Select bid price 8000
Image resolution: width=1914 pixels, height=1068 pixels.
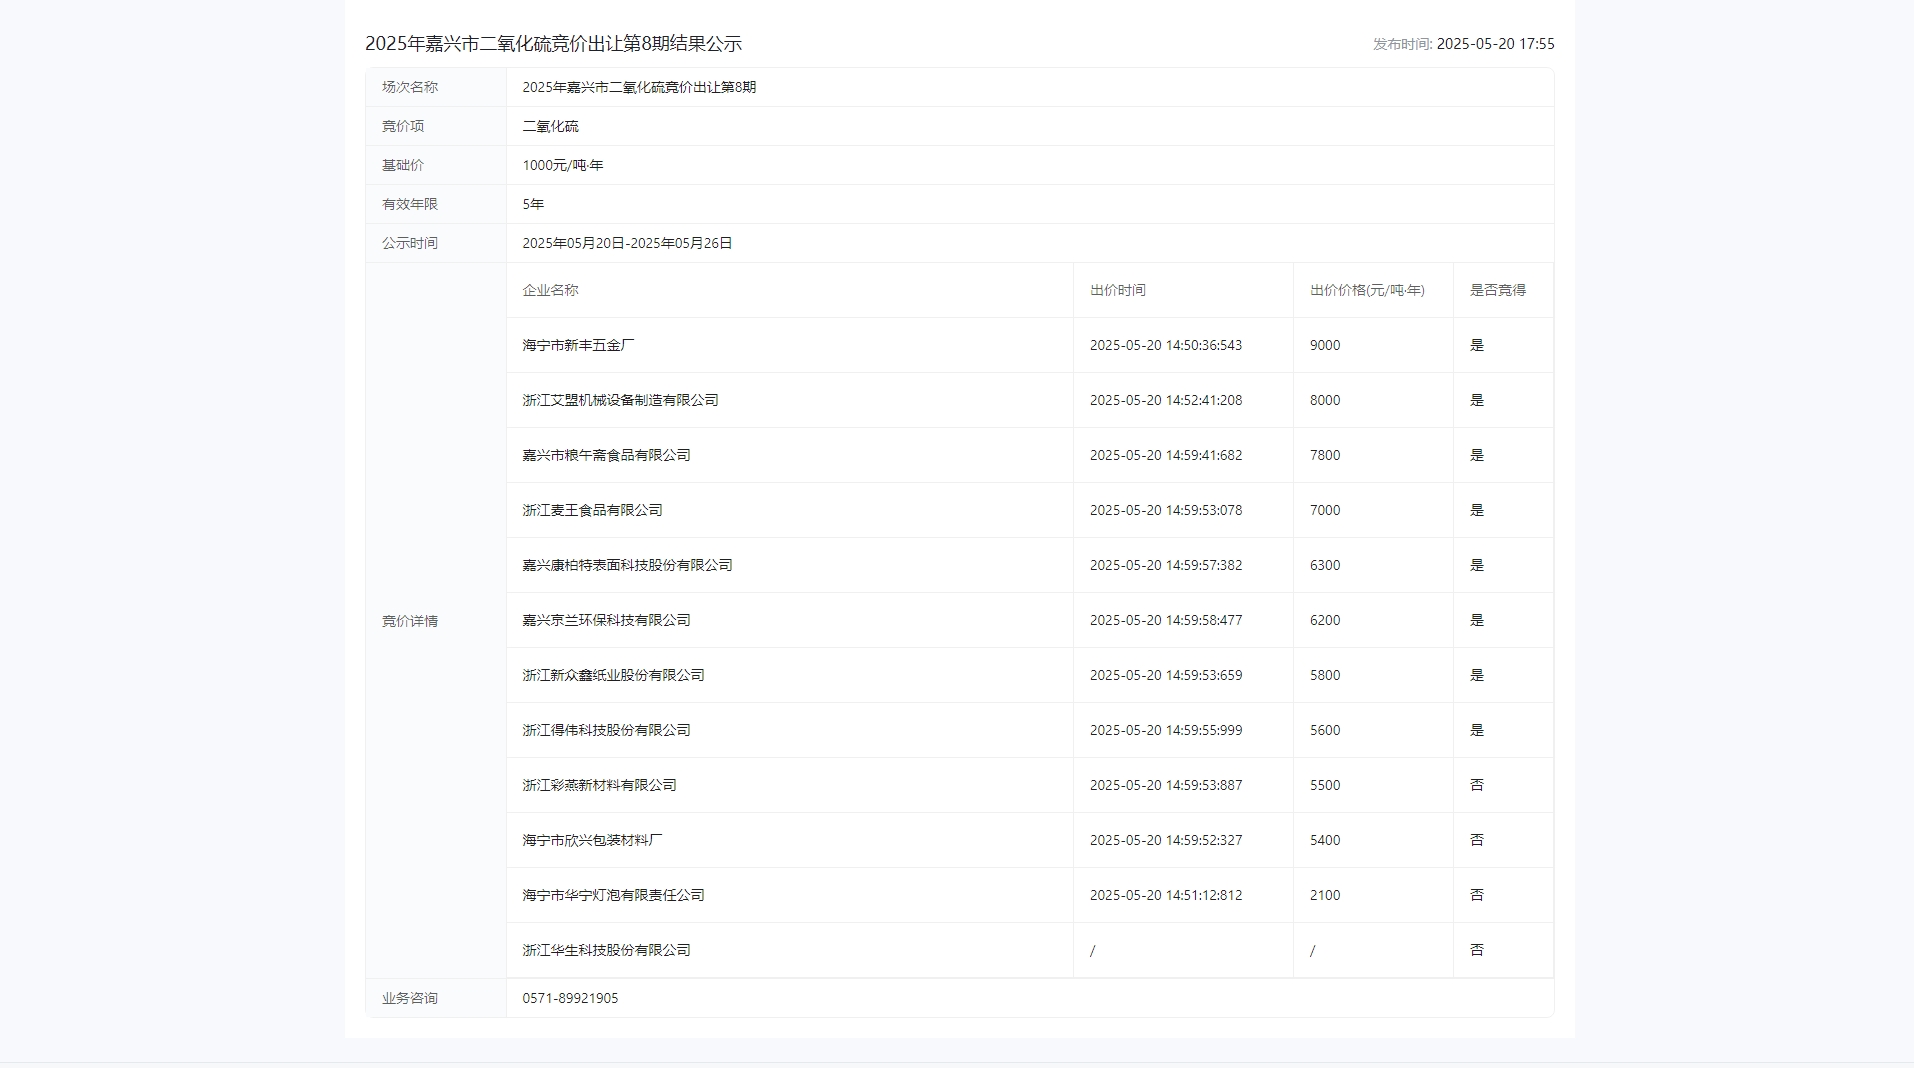(x=1325, y=400)
